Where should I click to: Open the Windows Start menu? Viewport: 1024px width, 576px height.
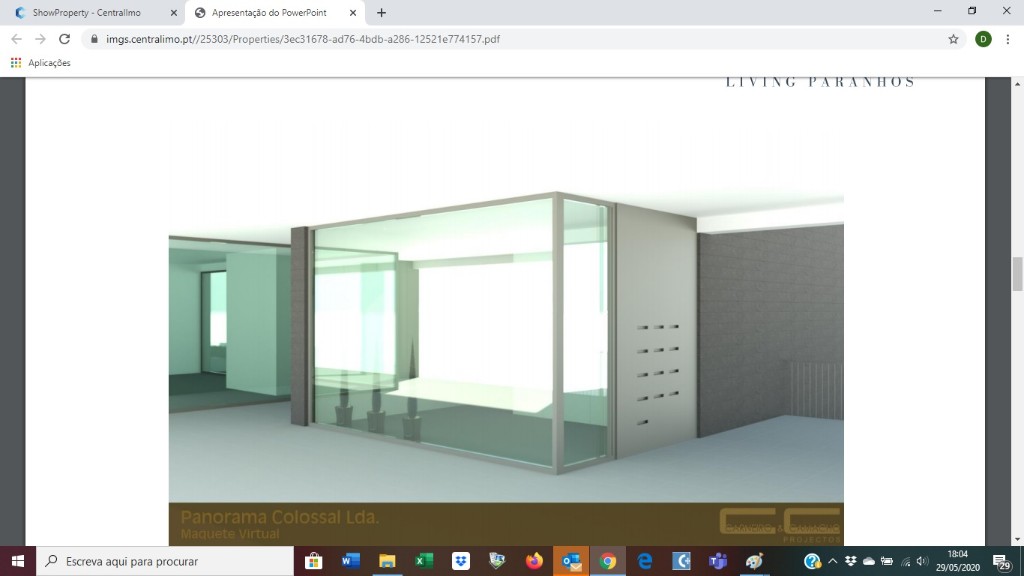[17, 561]
